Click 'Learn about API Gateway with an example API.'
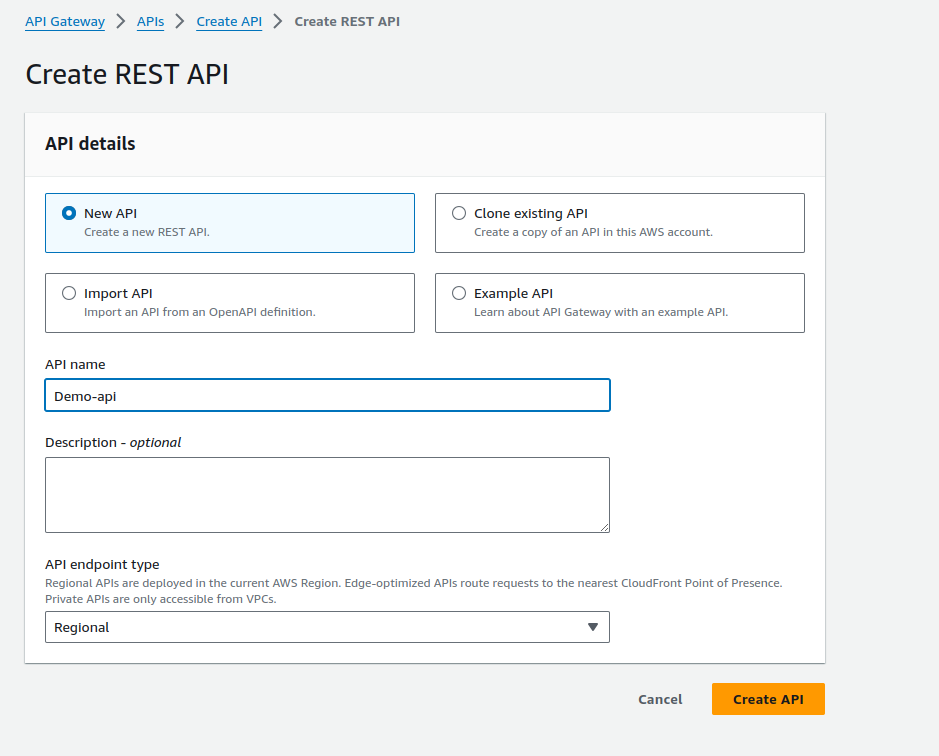 (601, 312)
